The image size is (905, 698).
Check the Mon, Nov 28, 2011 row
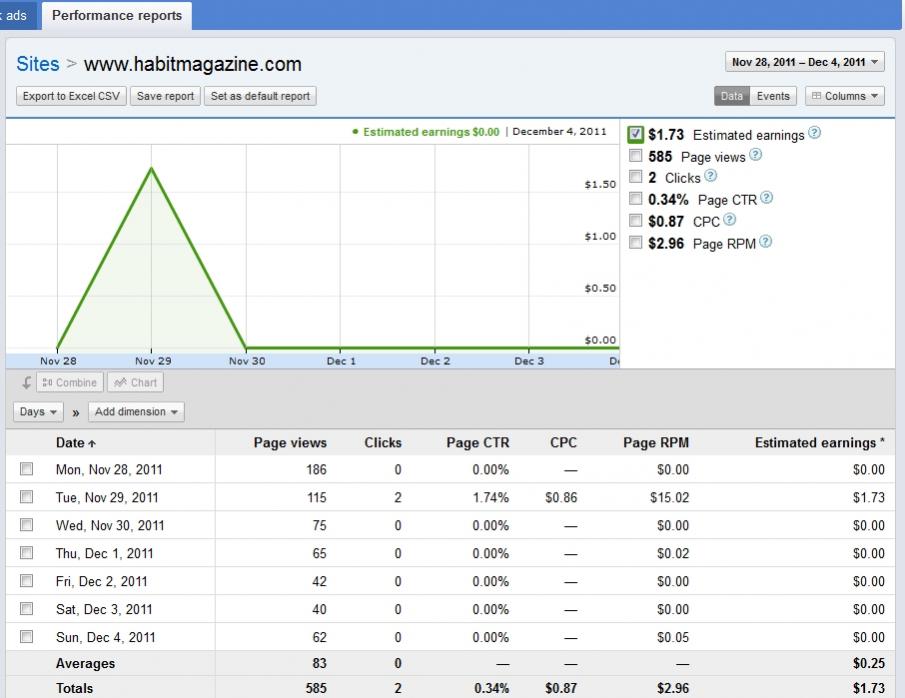tap(27, 469)
